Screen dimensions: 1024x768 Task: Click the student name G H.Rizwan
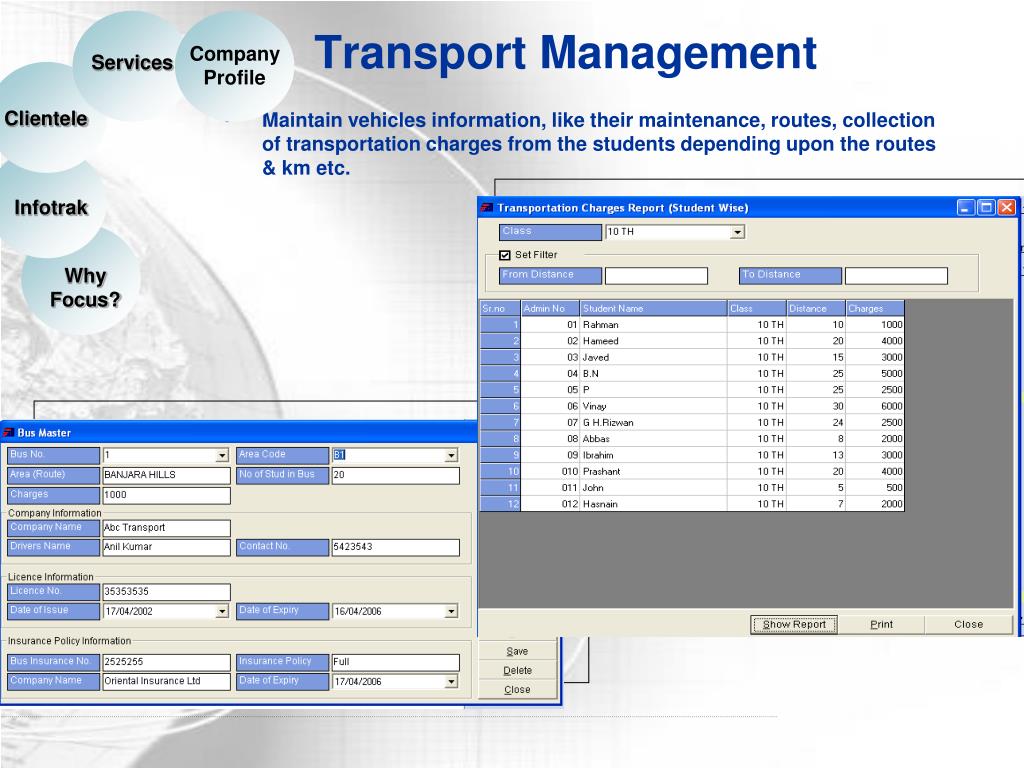(x=608, y=423)
